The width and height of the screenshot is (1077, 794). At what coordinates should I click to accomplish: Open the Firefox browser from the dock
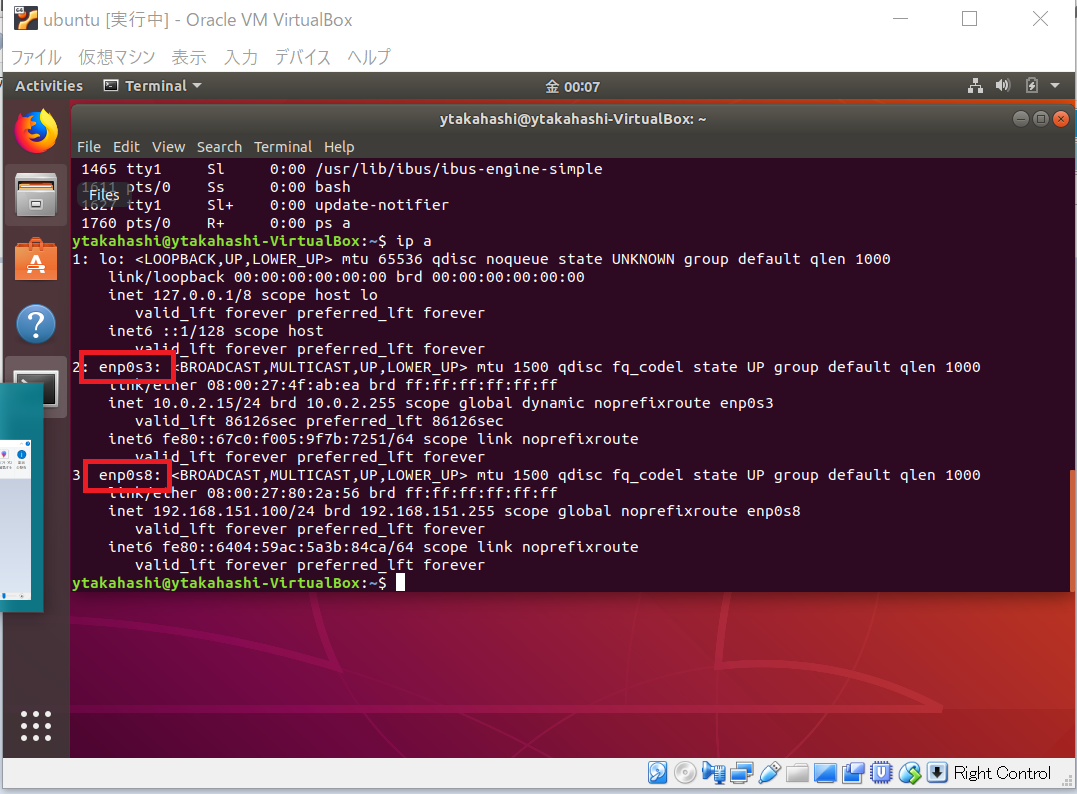point(36,131)
